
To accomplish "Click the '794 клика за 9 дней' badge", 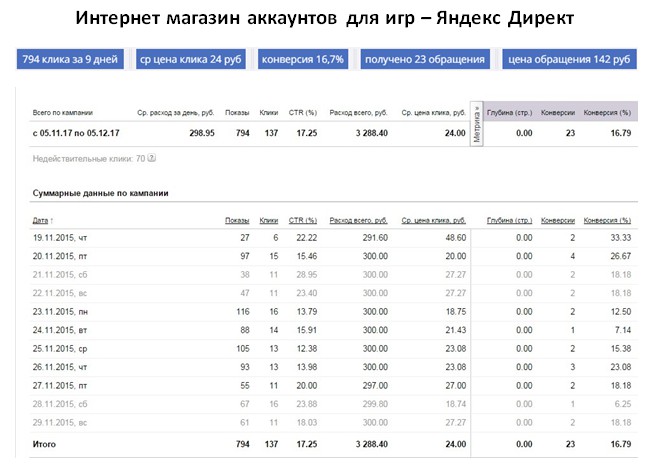I will (x=70, y=59).
